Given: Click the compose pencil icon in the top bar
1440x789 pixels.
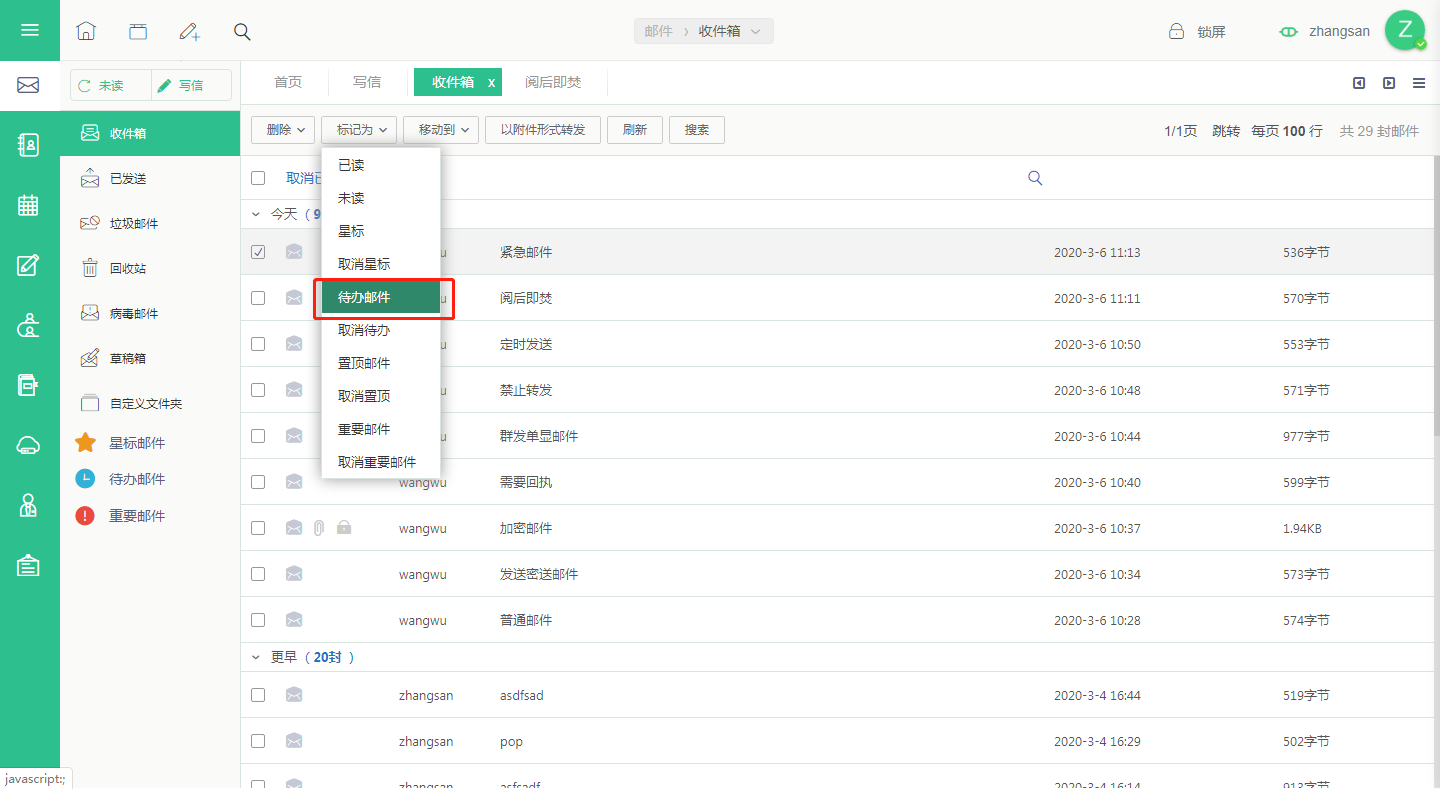Looking at the screenshot, I should click(x=190, y=31).
